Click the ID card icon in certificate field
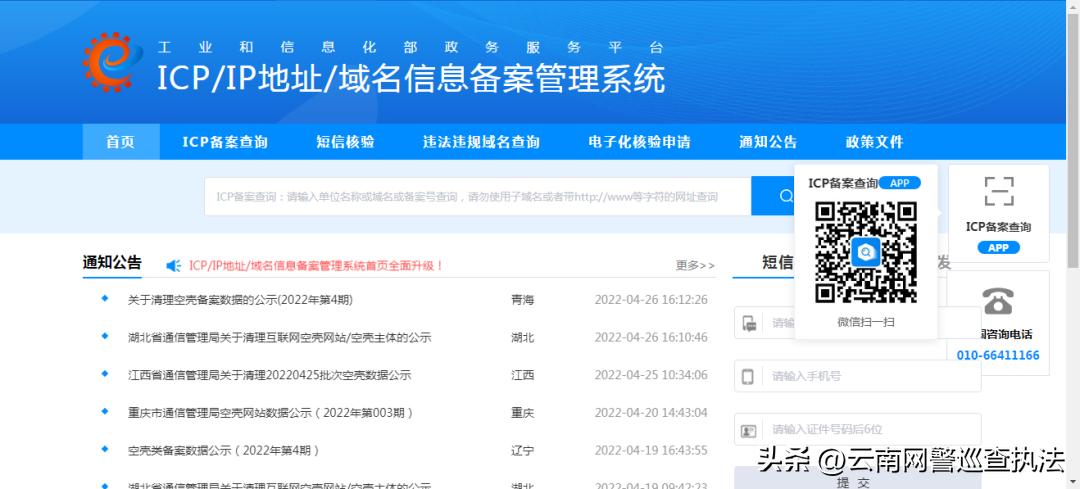1080x489 pixels. pyautogui.click(x=748, y=430)
